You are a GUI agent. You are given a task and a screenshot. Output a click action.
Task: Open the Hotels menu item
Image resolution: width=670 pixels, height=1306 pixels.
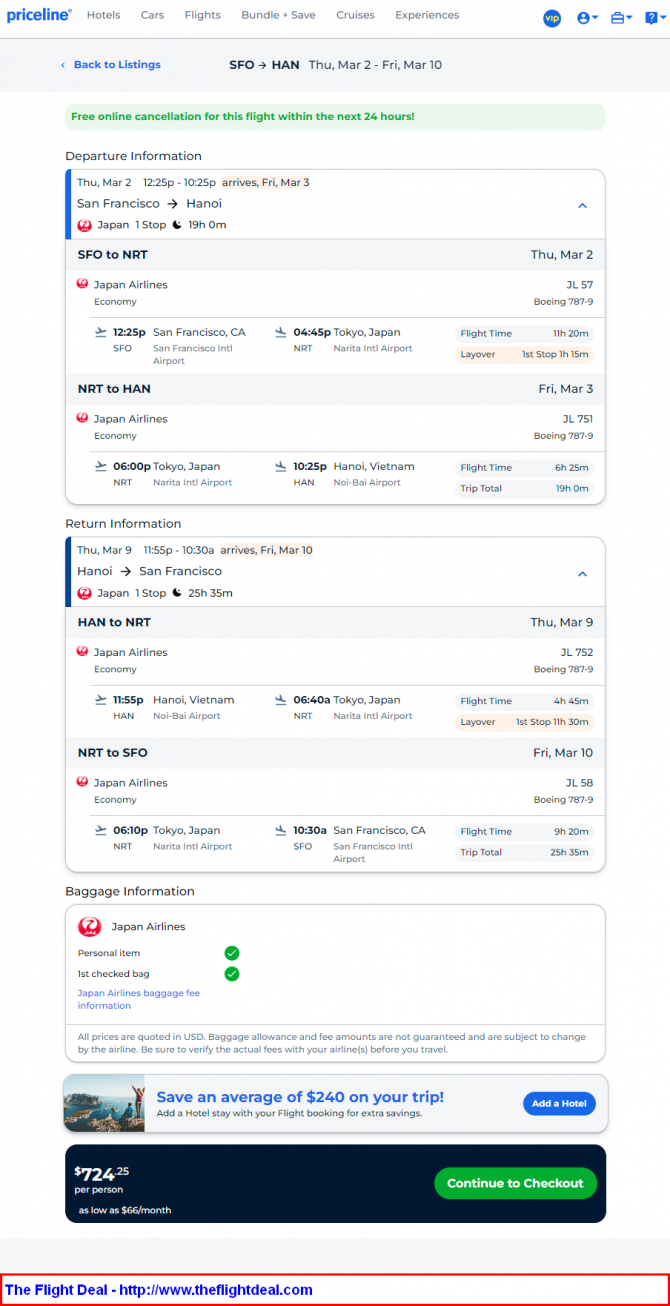click(x=103, y=15)
